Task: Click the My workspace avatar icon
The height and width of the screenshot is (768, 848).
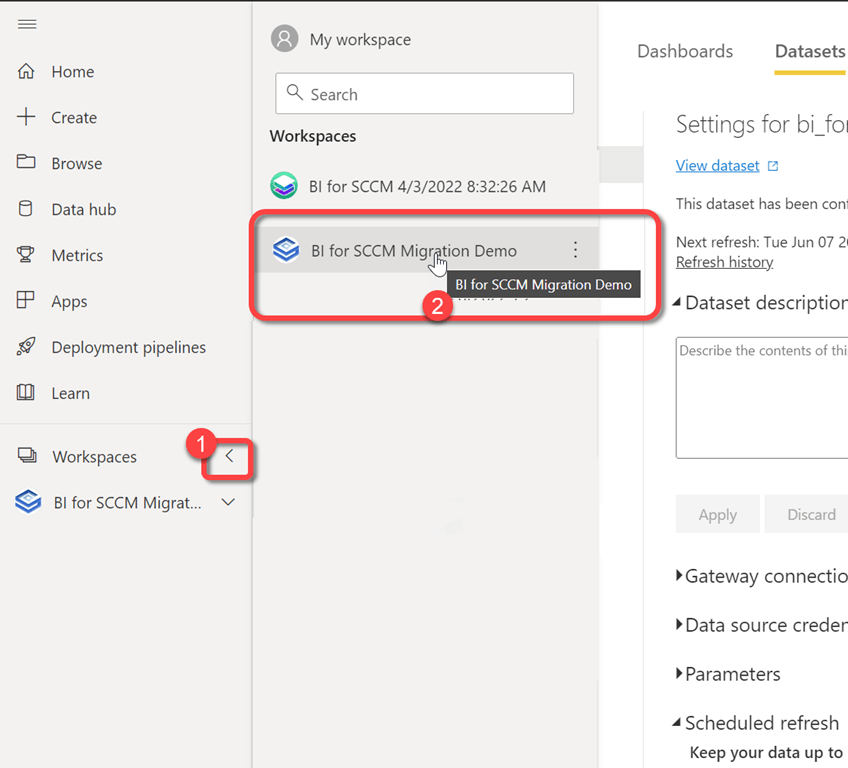Action: click(284, 38)
